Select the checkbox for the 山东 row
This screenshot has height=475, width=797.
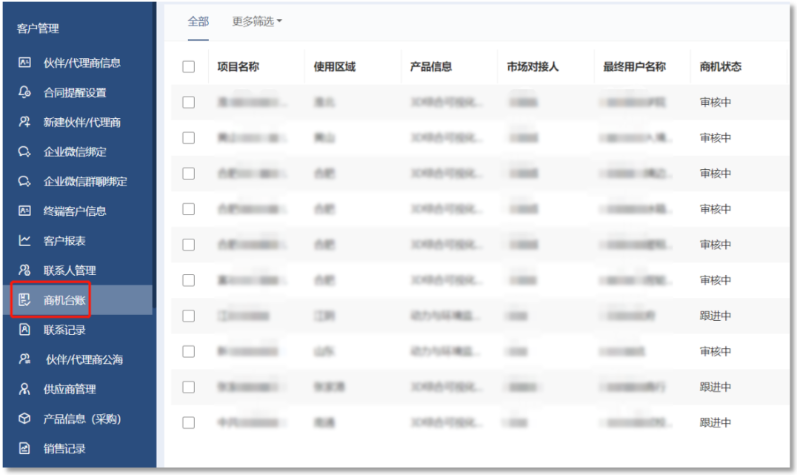[188, 351]
